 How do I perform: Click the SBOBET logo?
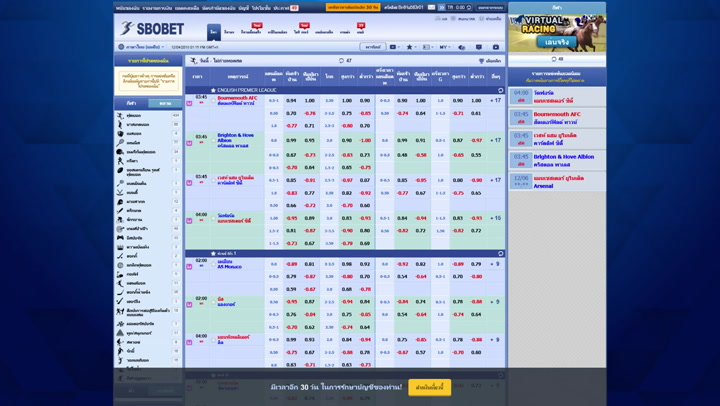[x=152, y=28]
